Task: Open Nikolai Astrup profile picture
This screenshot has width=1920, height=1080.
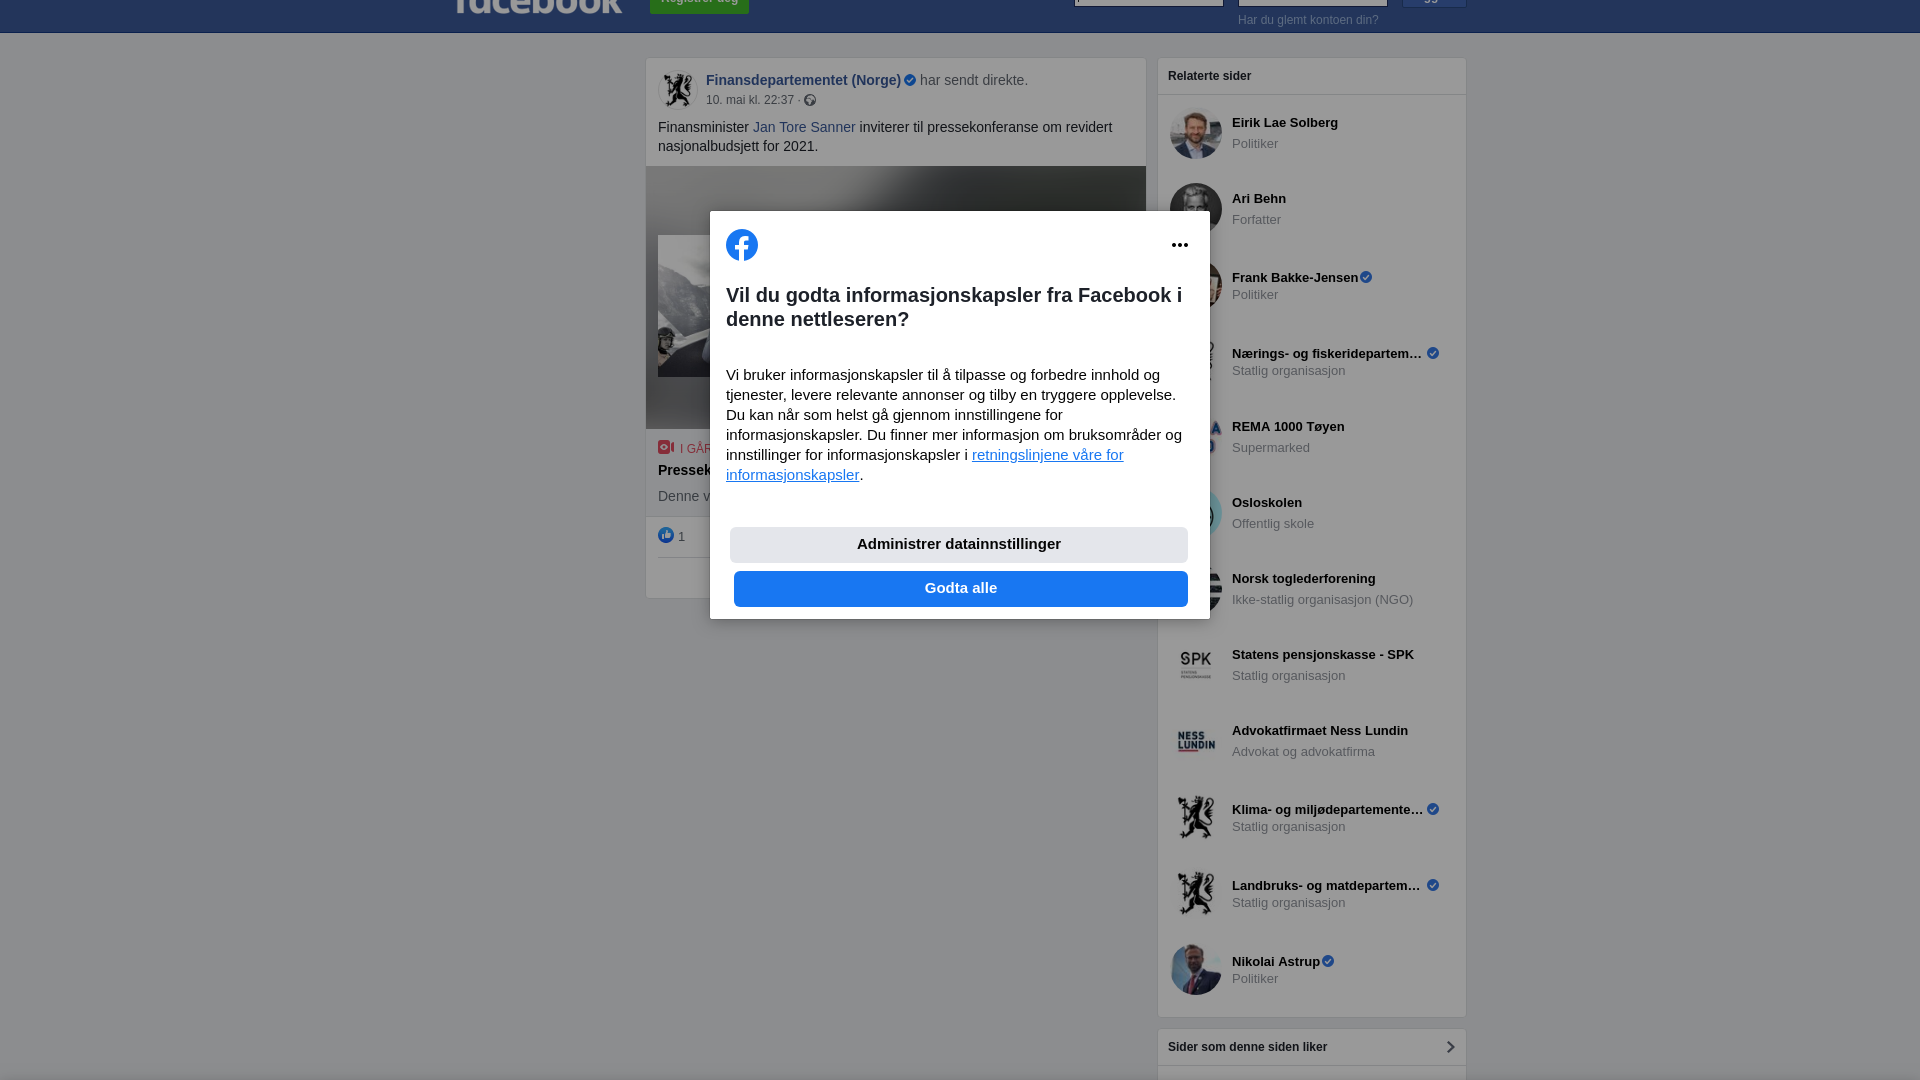Action: (1196, 969)
